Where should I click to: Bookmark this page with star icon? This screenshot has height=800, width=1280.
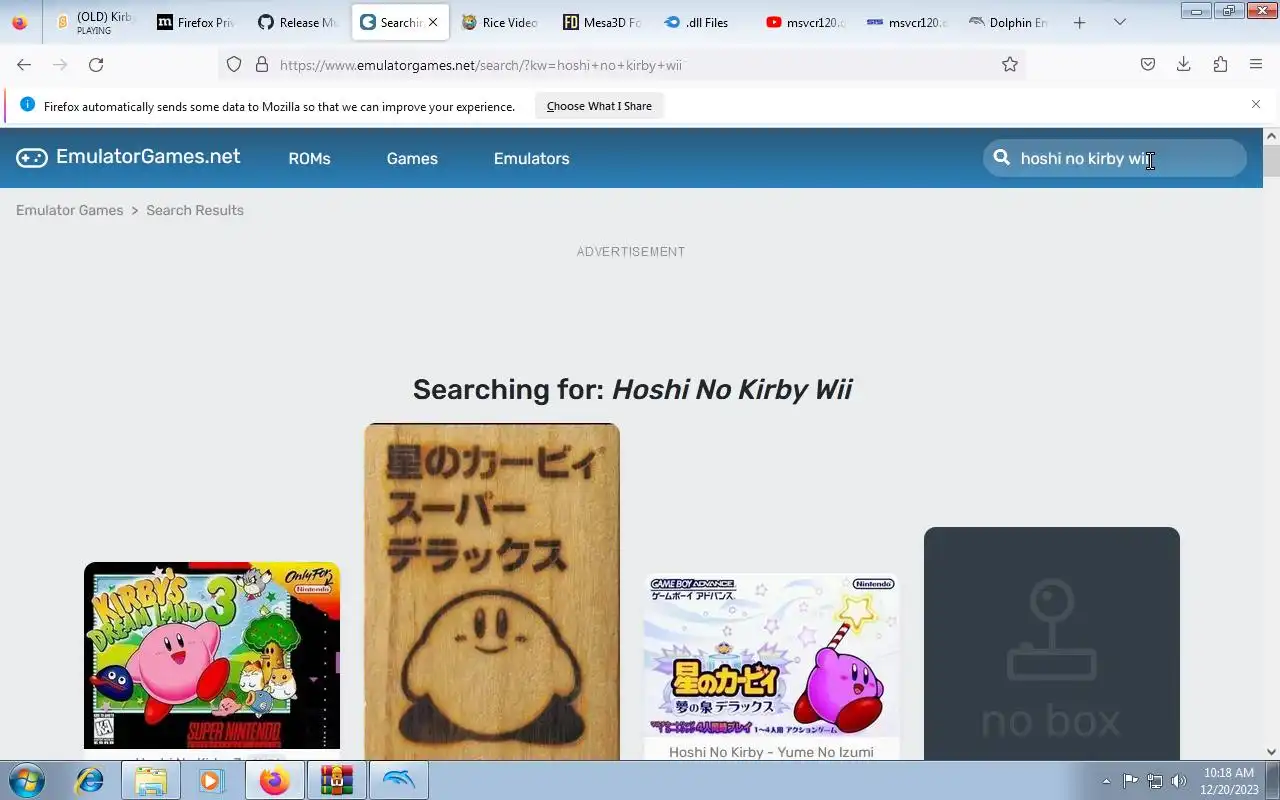[x=1010, y=64]
